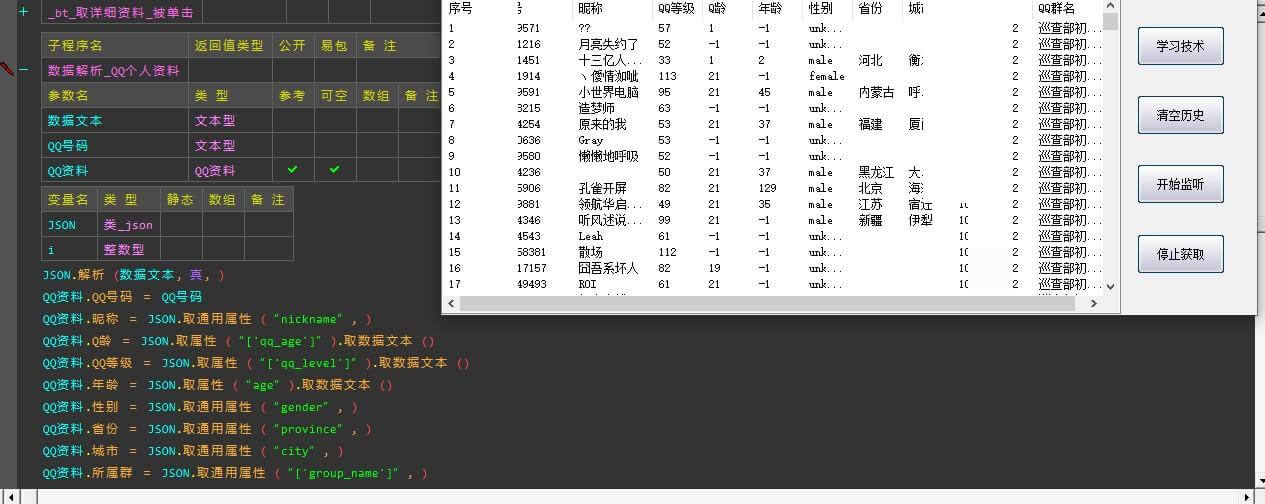This screenshot has width=1265, height=504.
Task: Select the 文本型 type cell for 数据文本
Action: point(215,120)
